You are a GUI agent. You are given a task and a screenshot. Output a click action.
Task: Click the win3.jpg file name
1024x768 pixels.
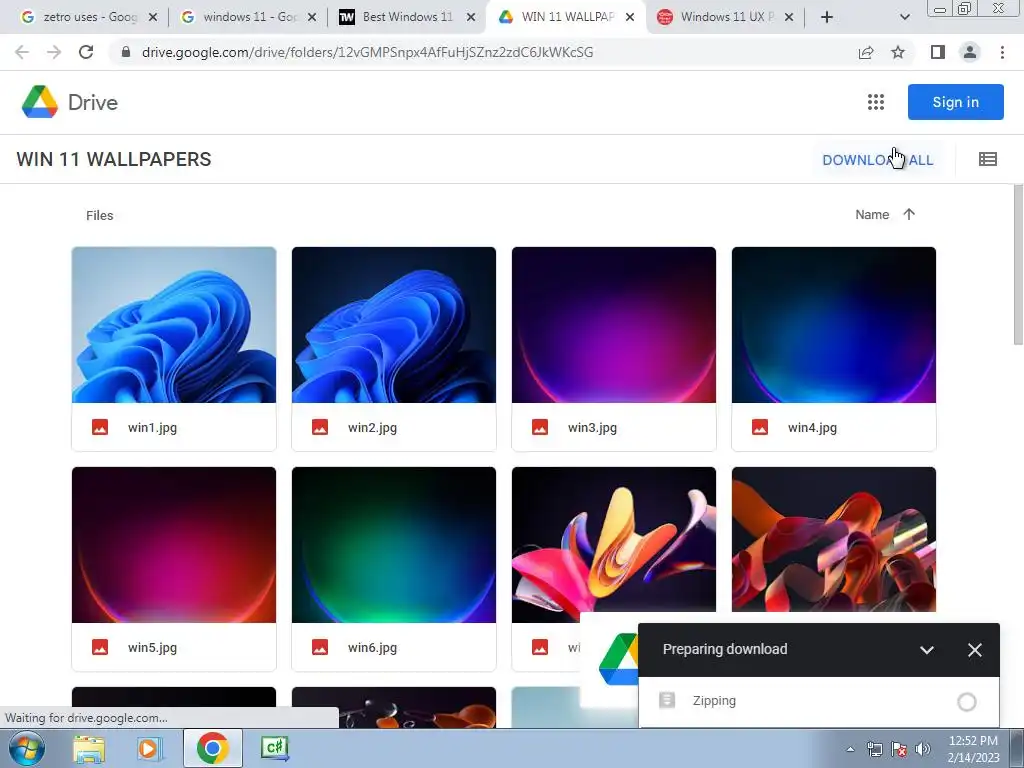[592, 428]
